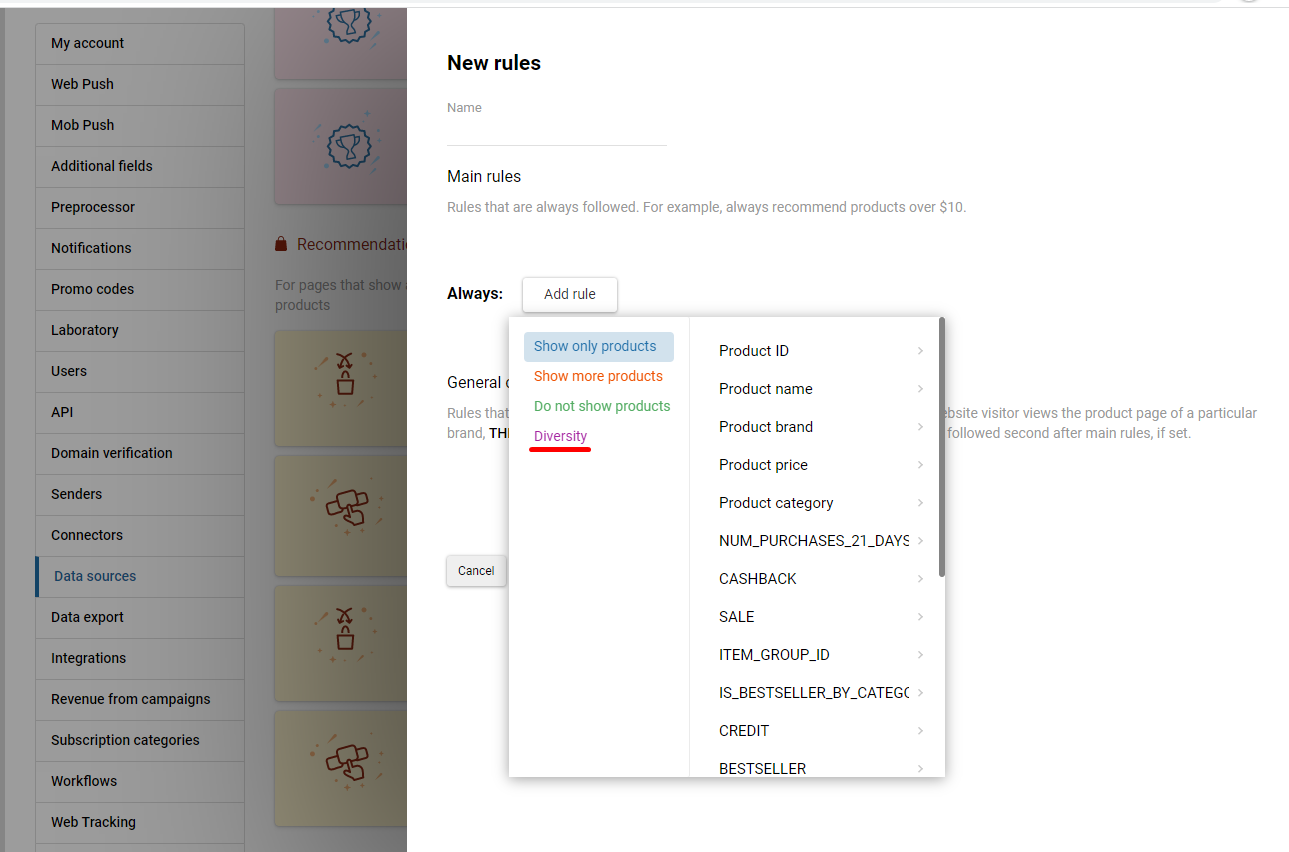This screenshot has width=1289, height=852.
Task: Click the lock icon beside Recommendations heading
Action: click(281, 244)
